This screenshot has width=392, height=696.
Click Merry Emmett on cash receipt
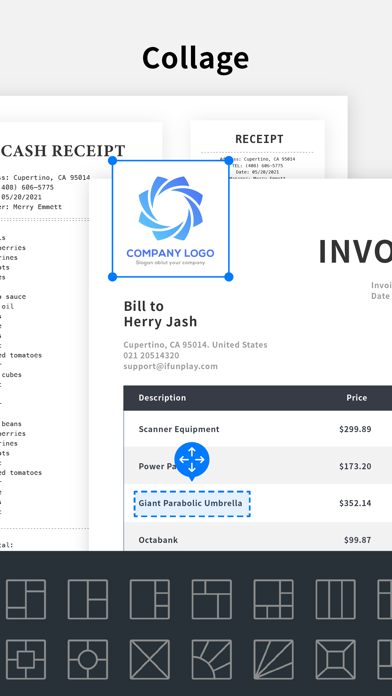tap(37, 207)
